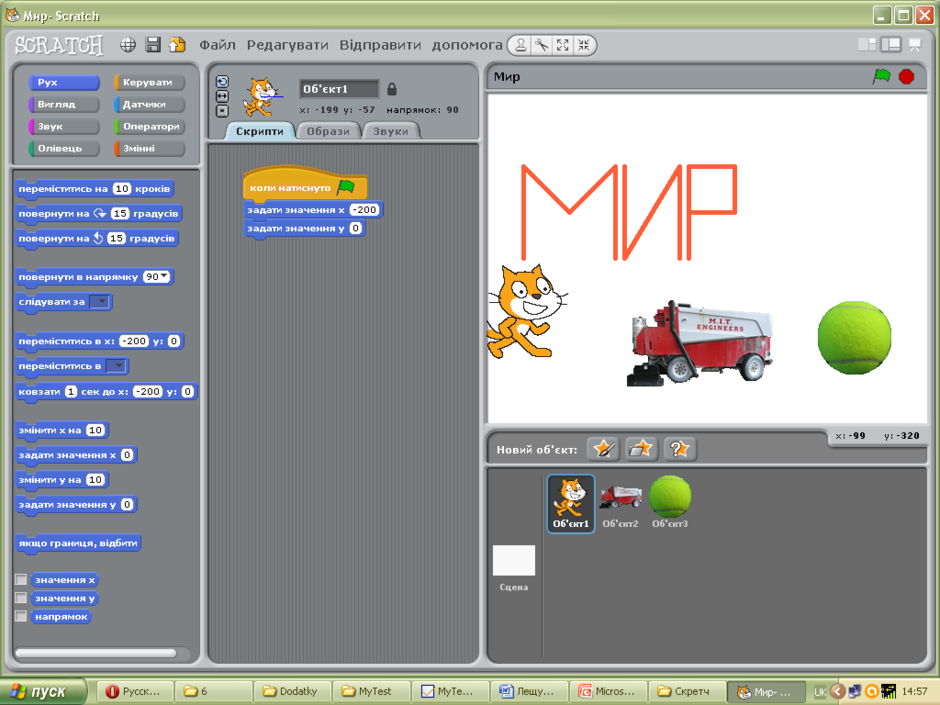Open the 'слідувати за' target dropdown

(x=100, y=302)
